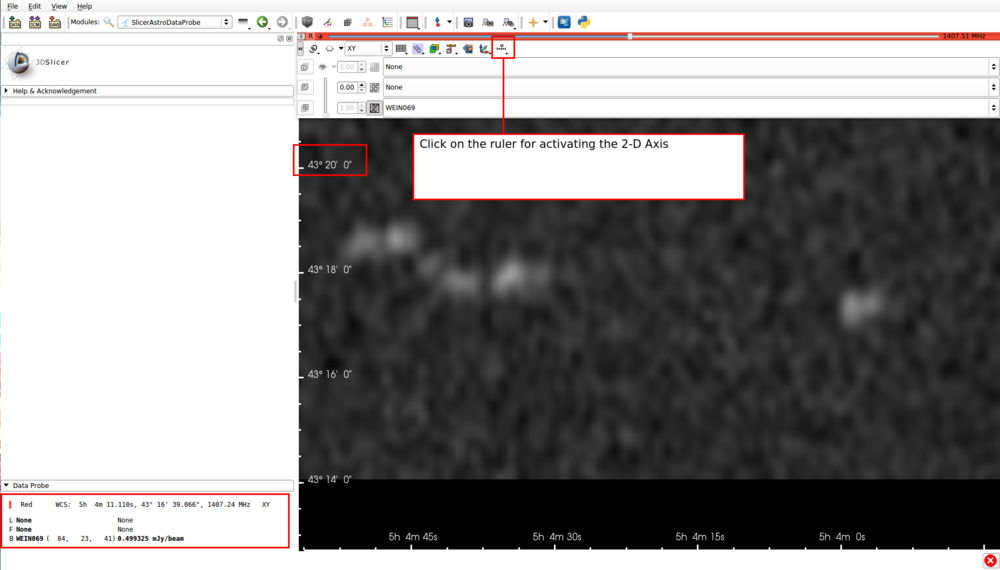Open the SlicerAstroDataProbe modules dropdown

pos(174,22)
